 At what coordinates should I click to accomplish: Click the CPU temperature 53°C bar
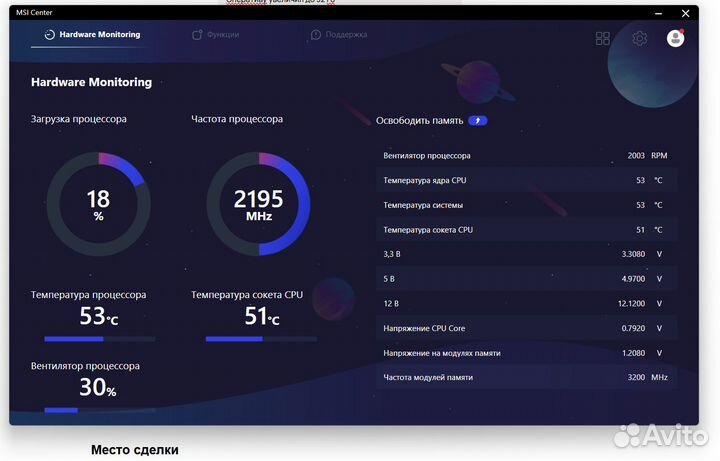pos(93,339)
